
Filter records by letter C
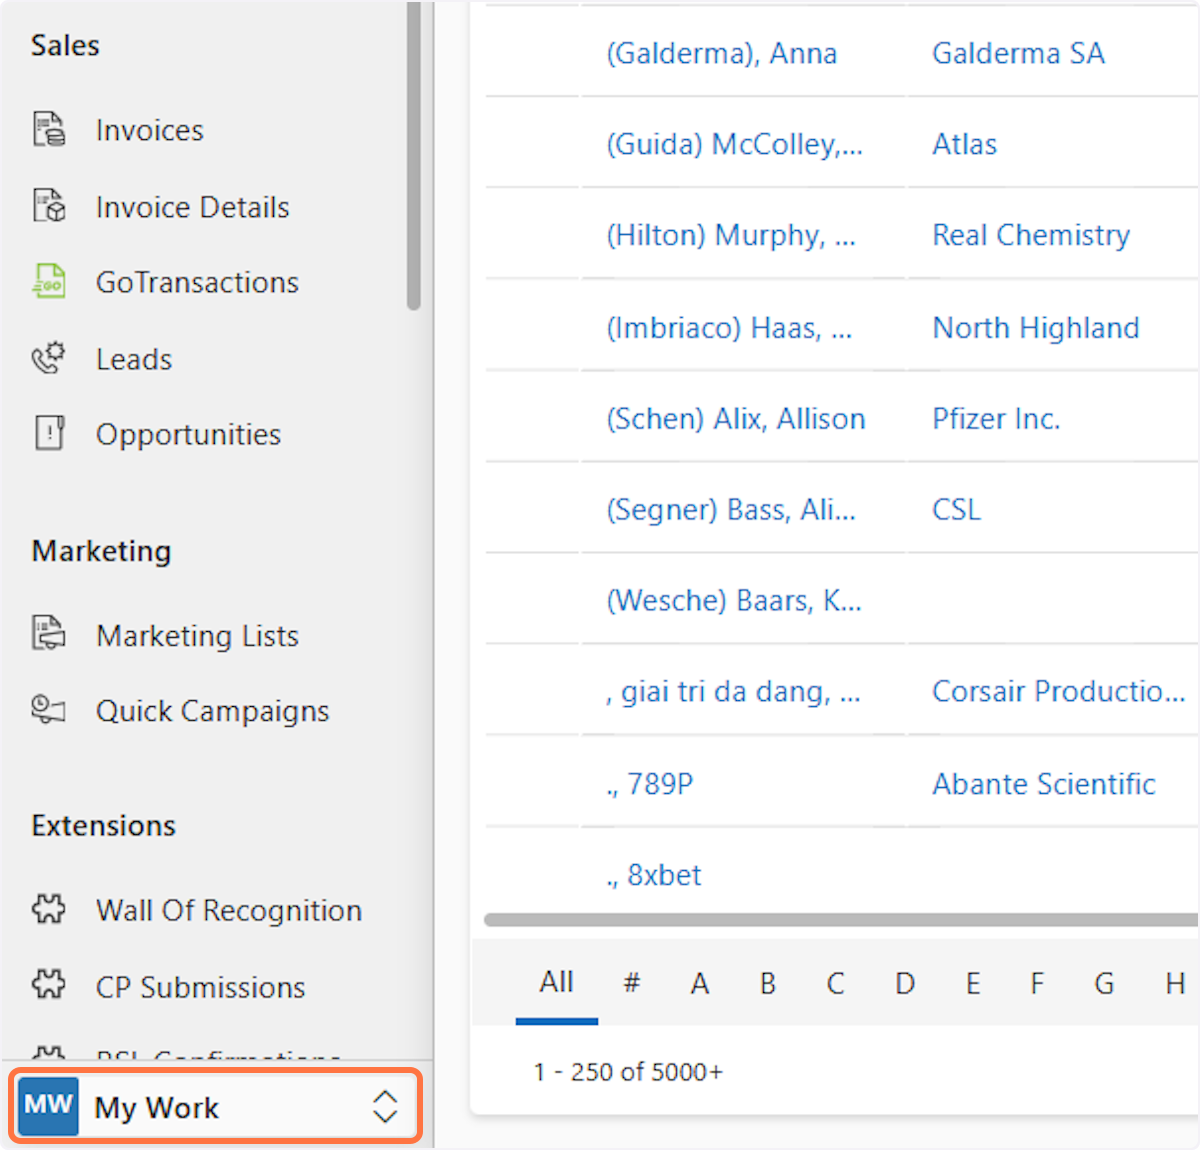click(x=835, y=984)
